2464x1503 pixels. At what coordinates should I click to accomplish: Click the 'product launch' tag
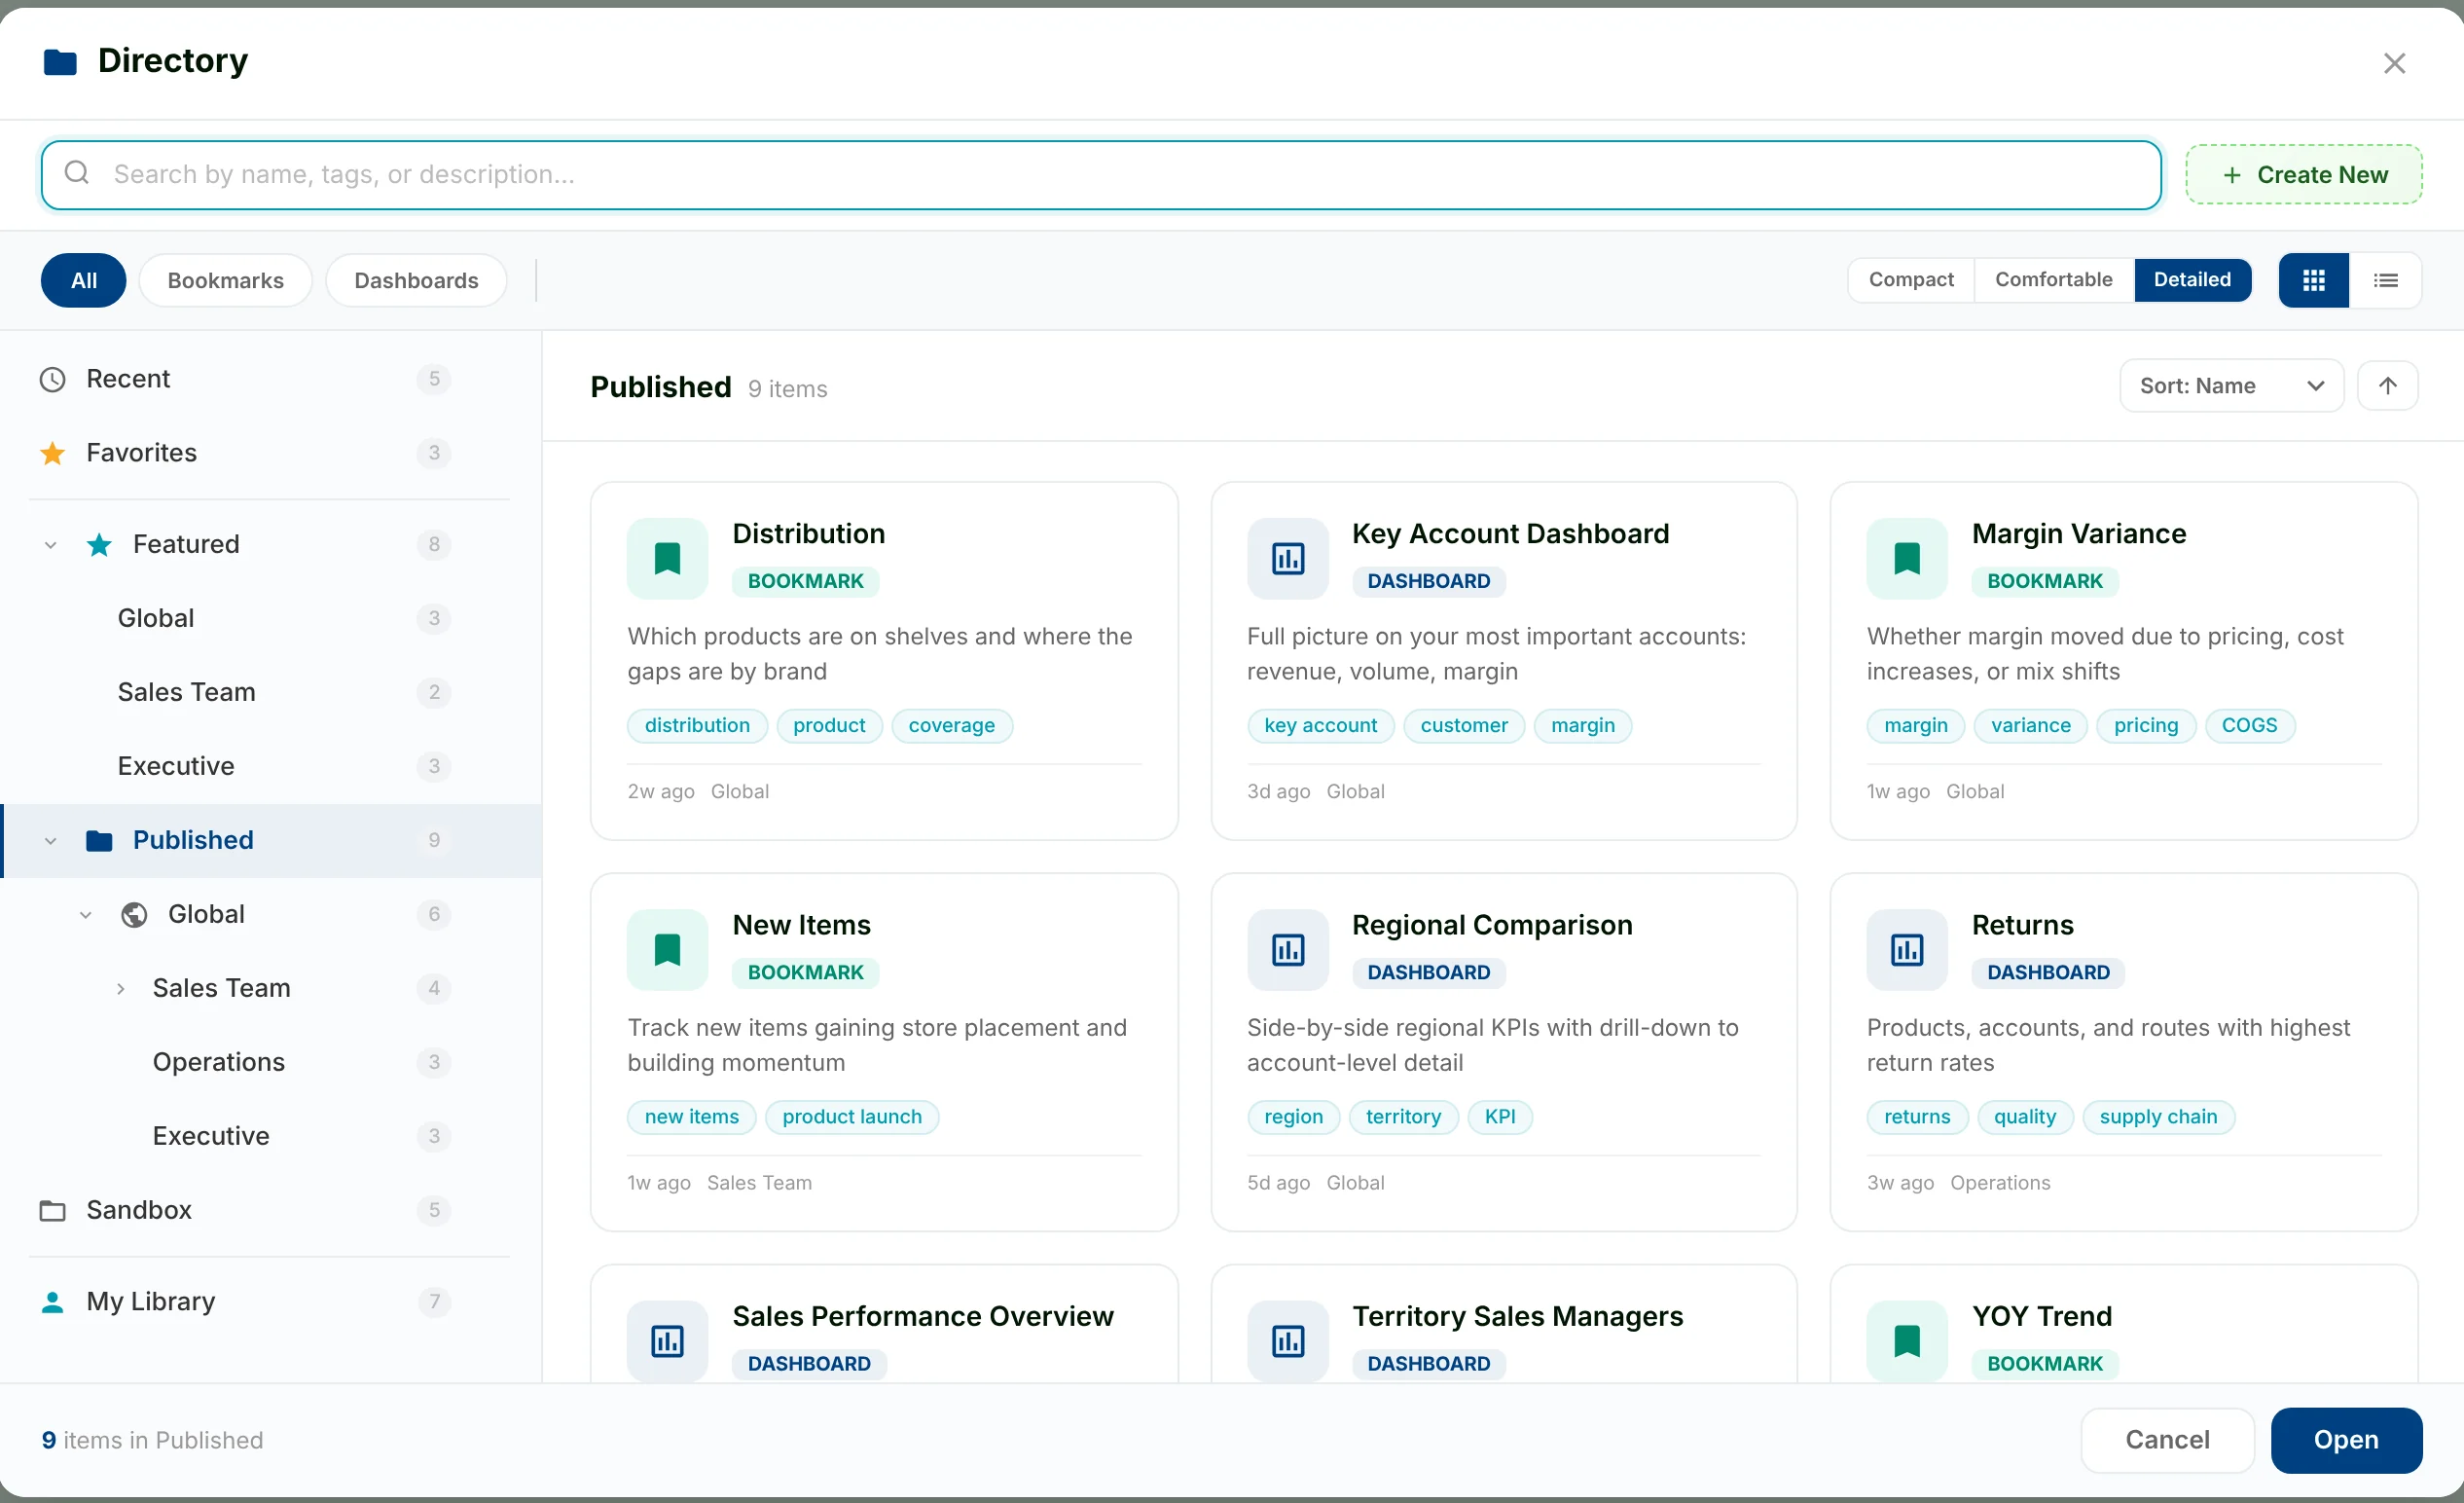click(851, 1117)
